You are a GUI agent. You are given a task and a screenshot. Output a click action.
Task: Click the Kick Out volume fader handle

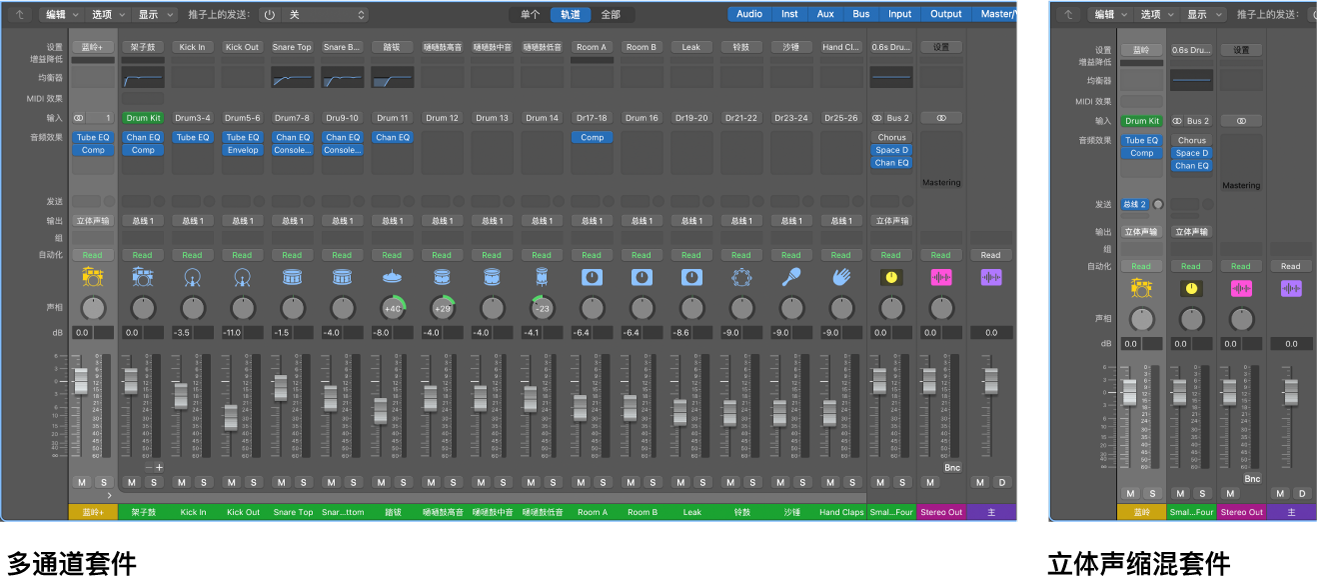click(231, 416)
